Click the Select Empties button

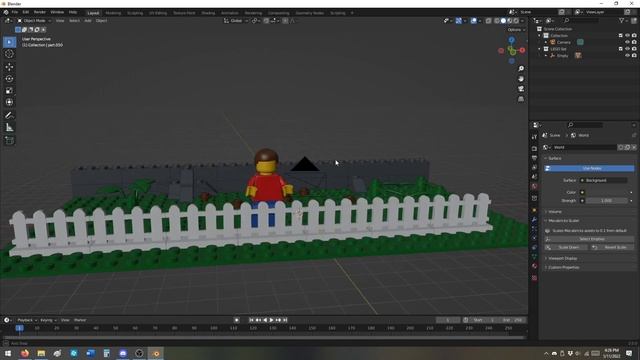(x=589, y=239)
